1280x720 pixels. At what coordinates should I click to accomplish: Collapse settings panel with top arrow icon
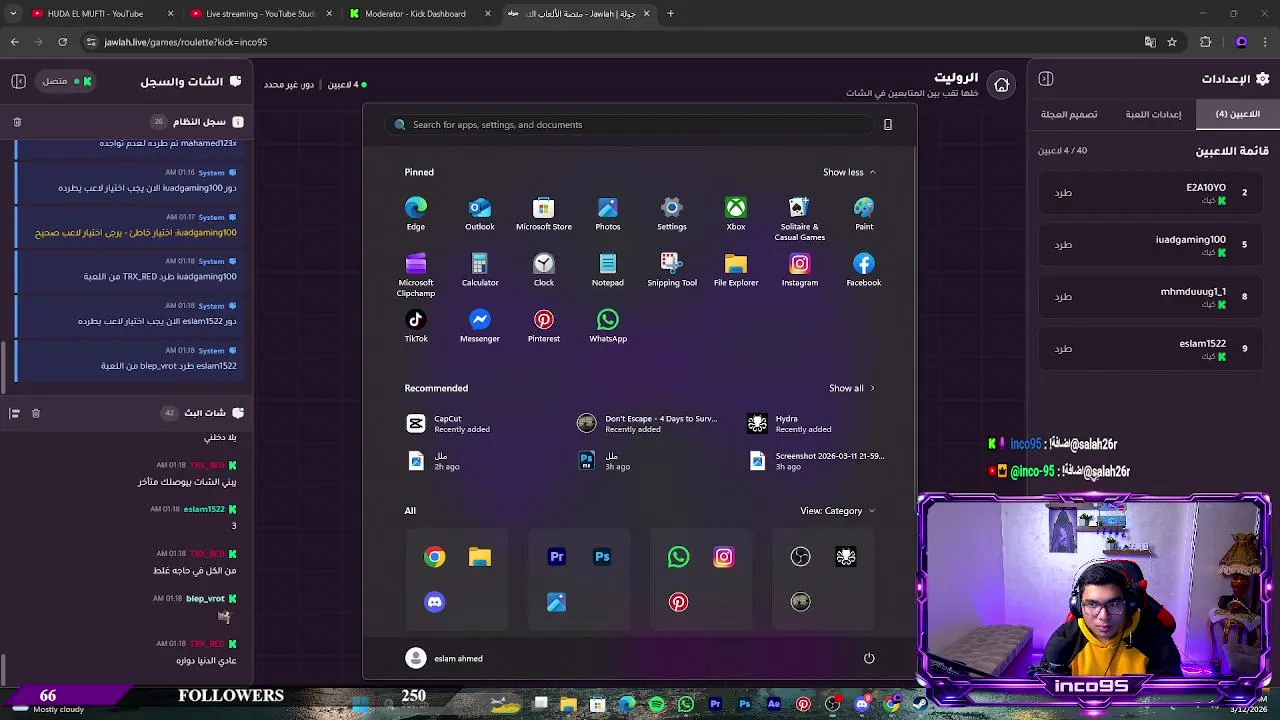(x=1046, y=79)
